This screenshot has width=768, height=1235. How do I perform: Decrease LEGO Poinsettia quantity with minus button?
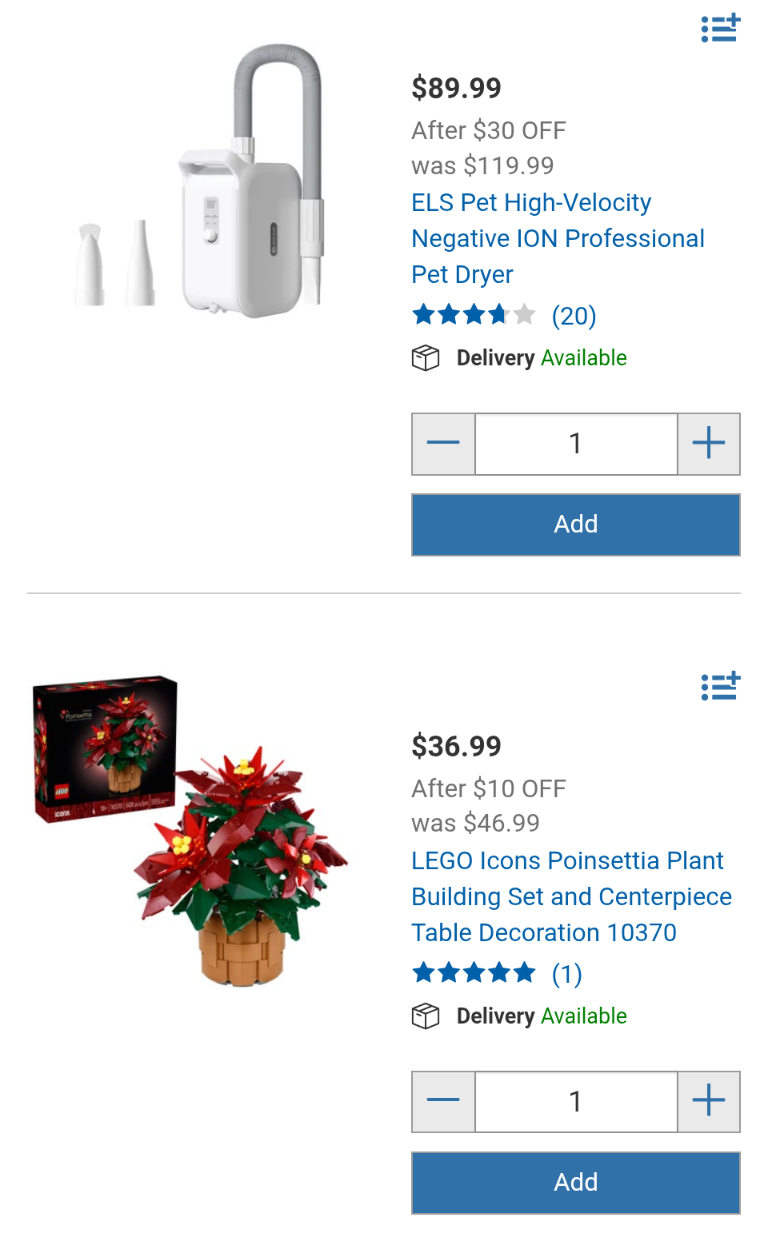(x=443, y=1101)
